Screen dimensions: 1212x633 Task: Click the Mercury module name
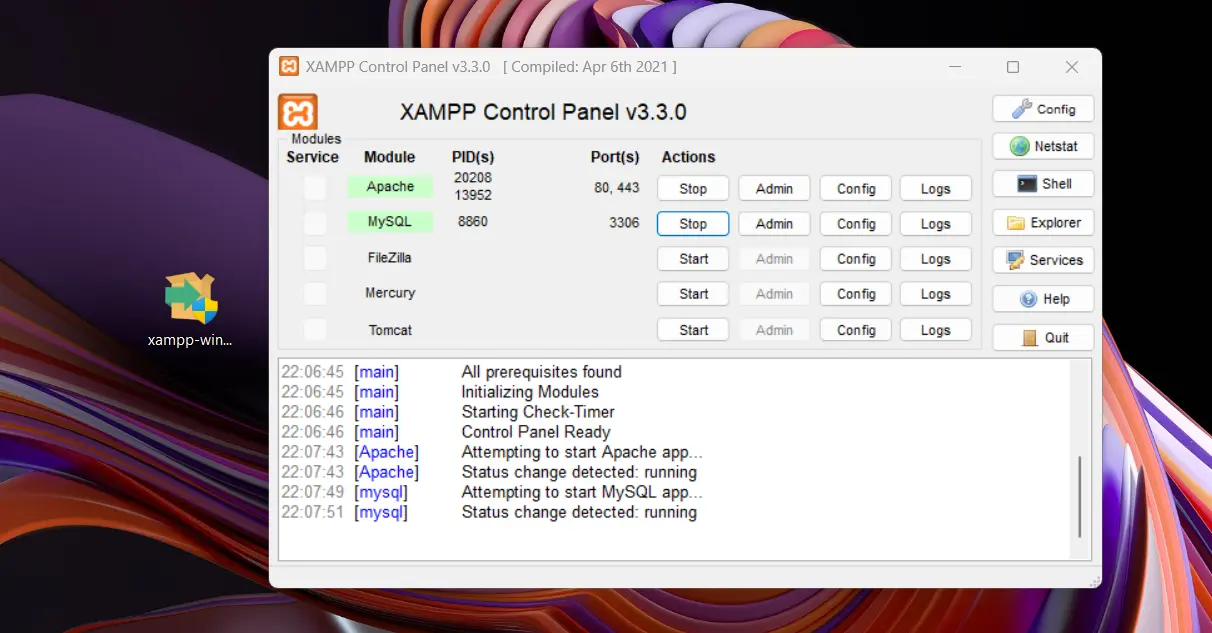[390, 293]
